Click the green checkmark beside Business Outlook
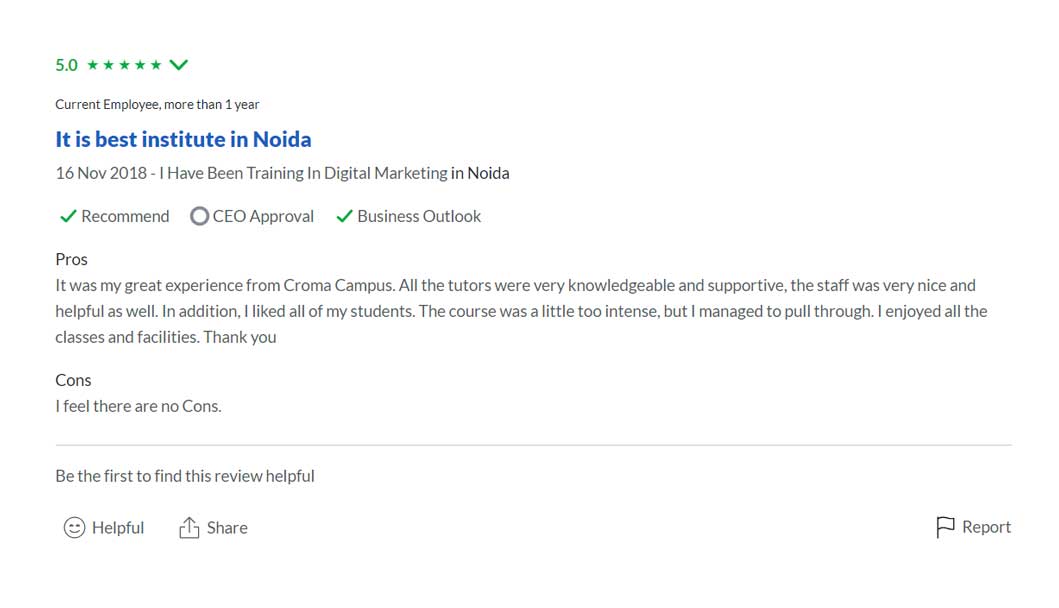The image size is (1059, 608). (344, 216)
